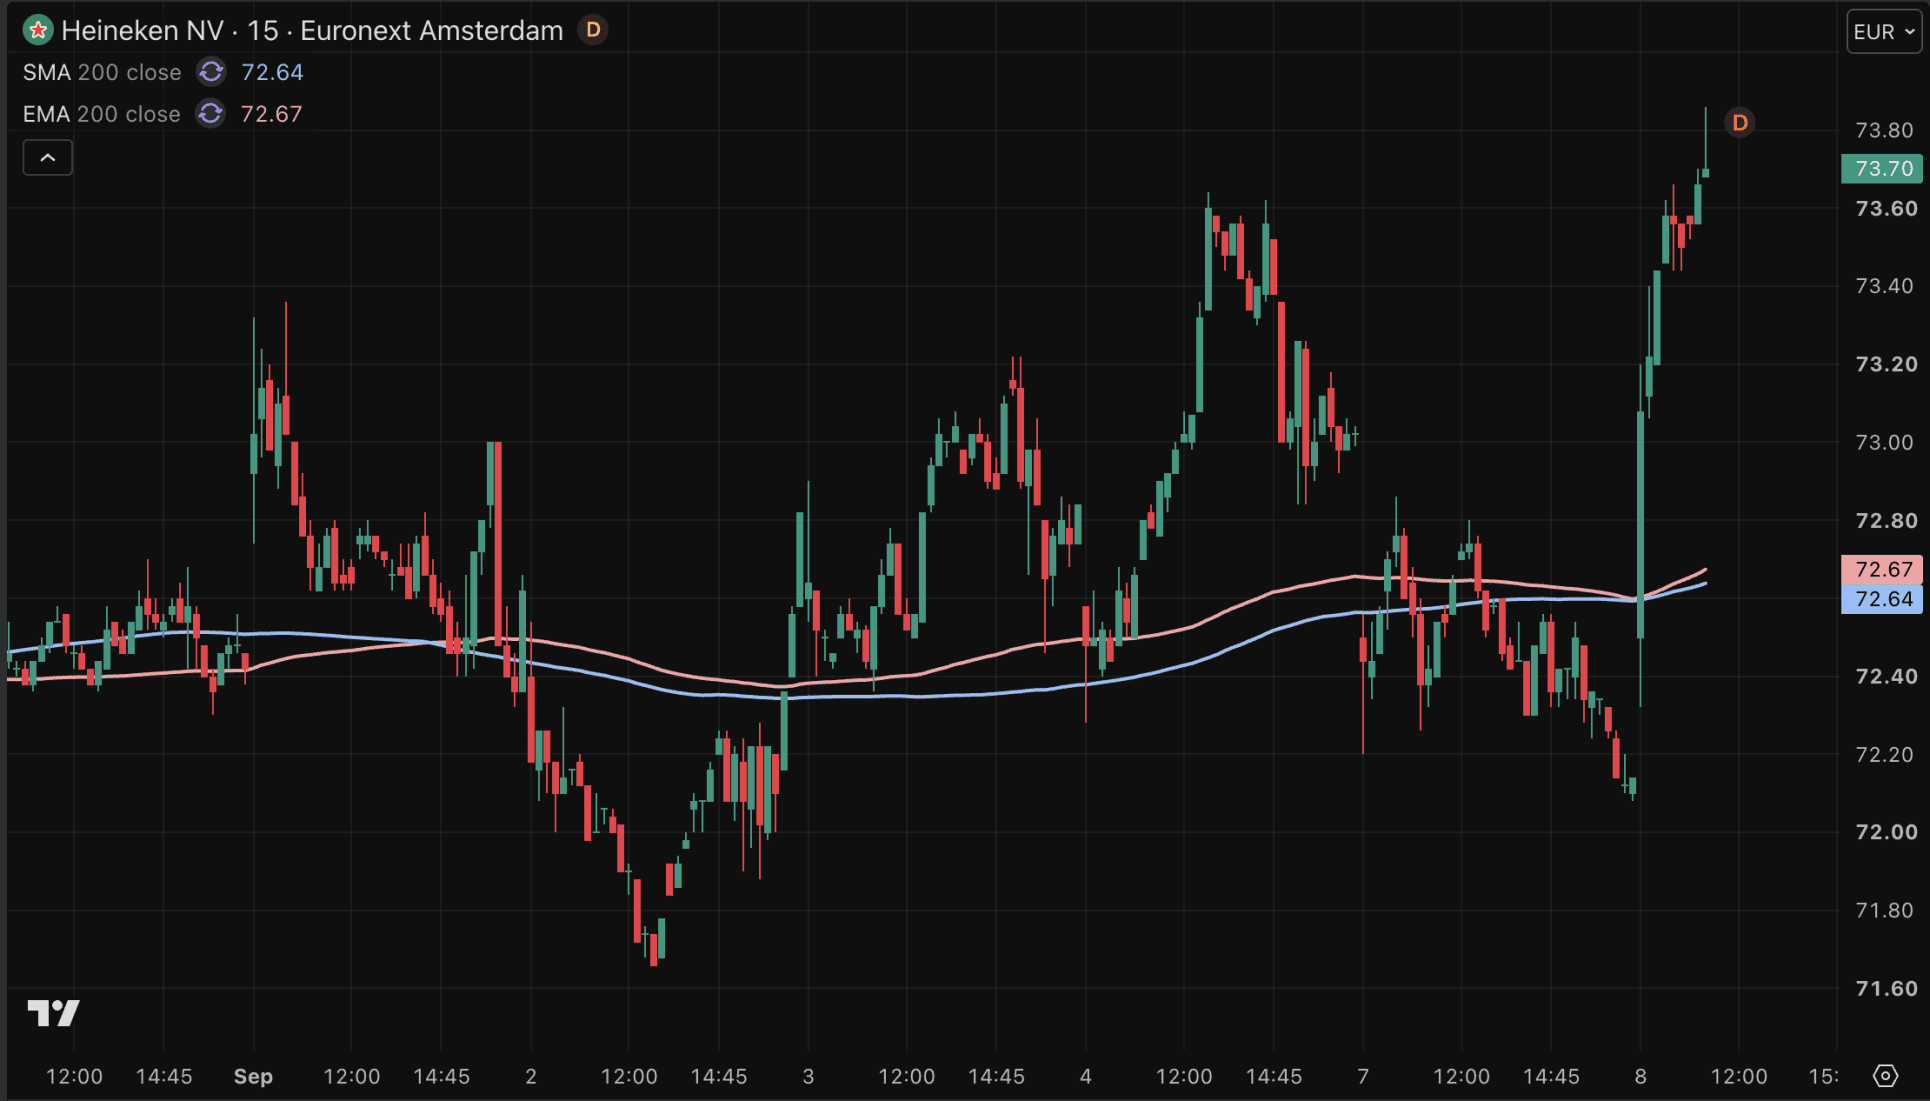Click the 72.20 price axis label

coord(1884,754)
